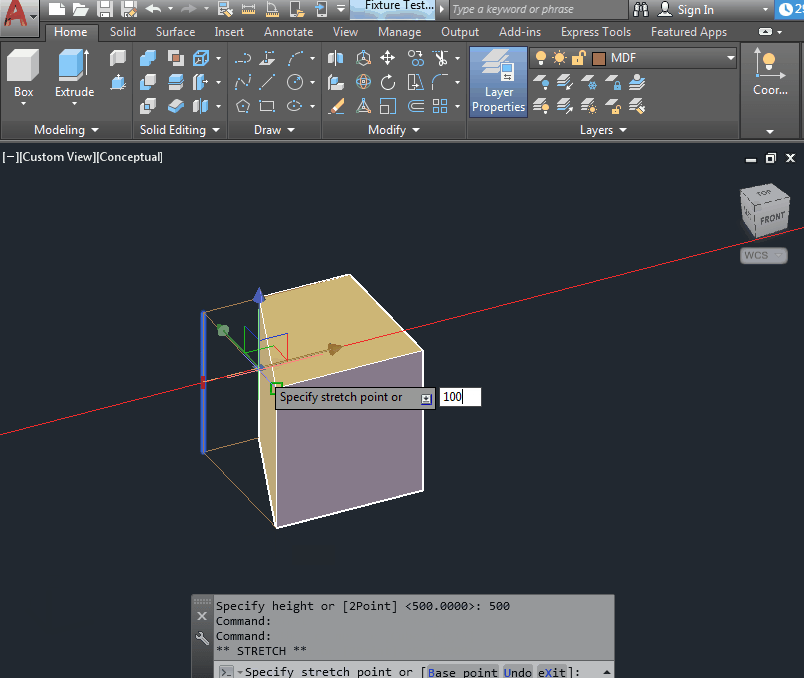Toggle MDF layer freeze sun icon
Image resolution: width=804 pixels, height=678 pixels.
[x=559, y=58]
